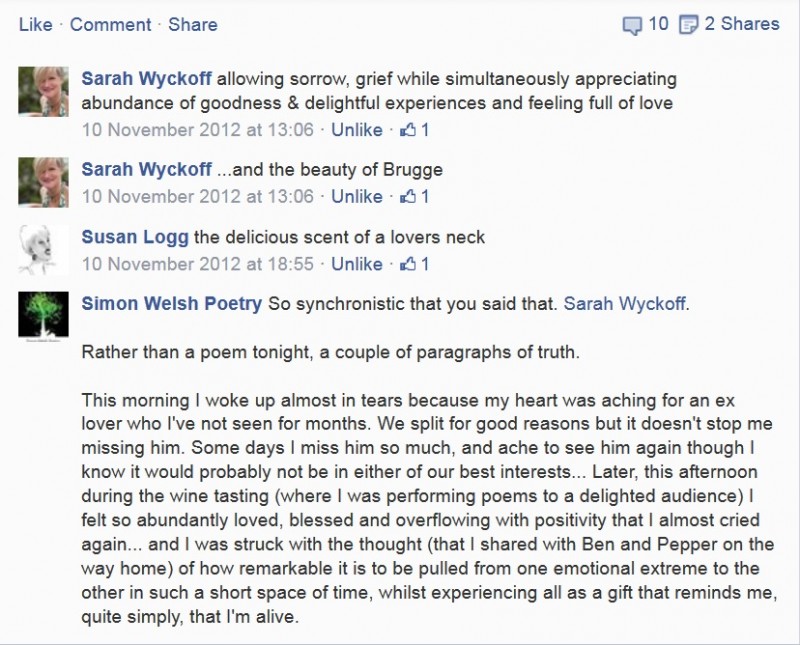The image size is (800, 645).
Task: Open the 2 Shares list
Action: [742, 24]
